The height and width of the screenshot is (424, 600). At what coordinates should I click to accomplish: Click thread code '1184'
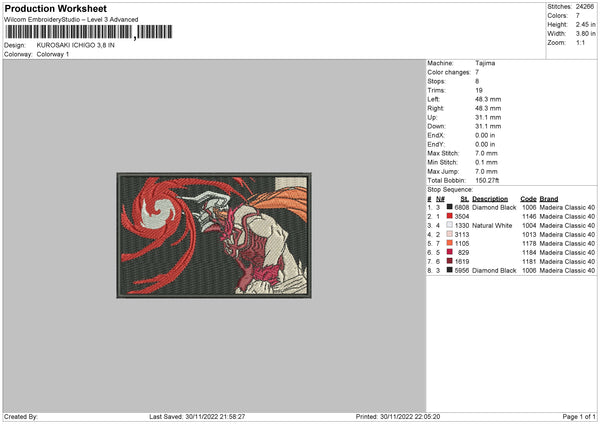click(x=529, y=253)
